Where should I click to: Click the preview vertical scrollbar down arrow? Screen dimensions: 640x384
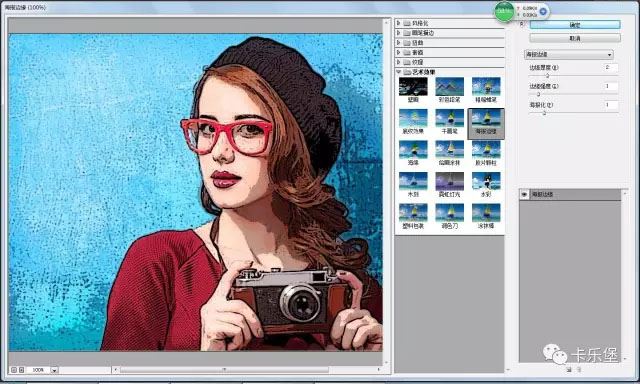coord(387,362)
